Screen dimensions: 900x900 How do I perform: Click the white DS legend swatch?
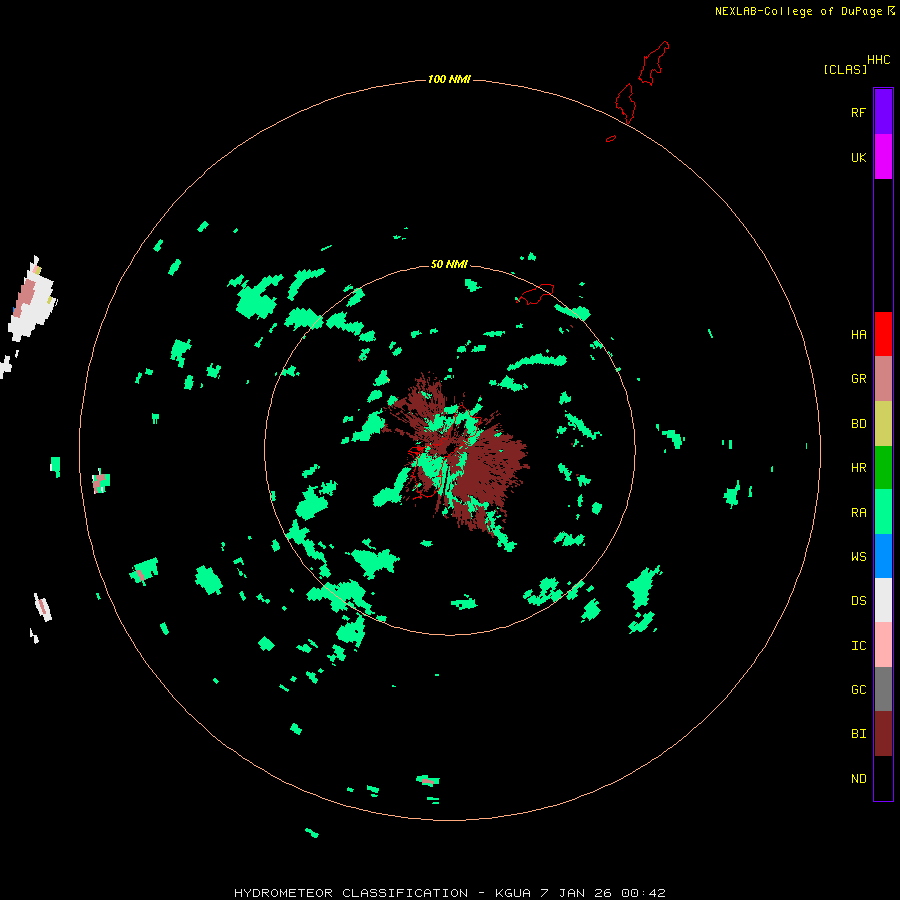[883, 600]
